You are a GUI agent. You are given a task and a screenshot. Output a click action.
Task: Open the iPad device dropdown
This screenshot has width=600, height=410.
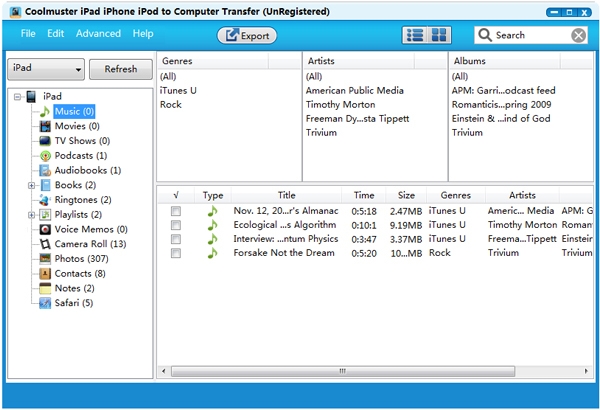click(x=46, y=69)
